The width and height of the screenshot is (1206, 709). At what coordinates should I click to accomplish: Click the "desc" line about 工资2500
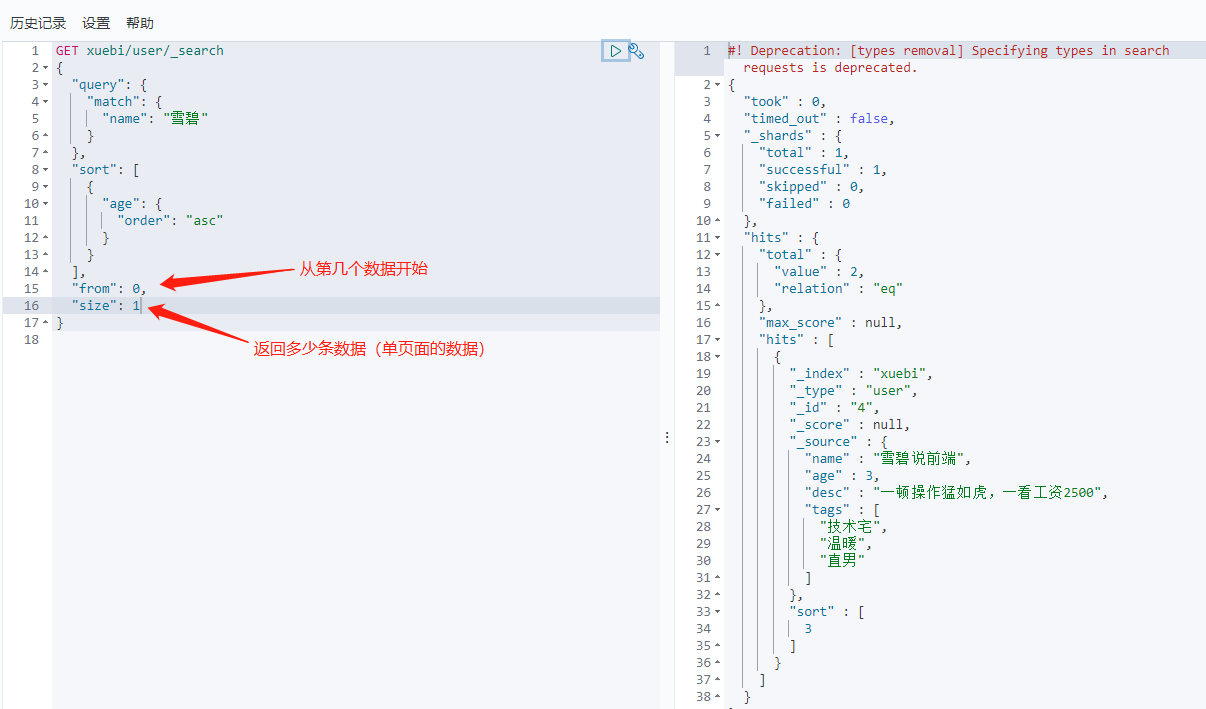[957, 493]
